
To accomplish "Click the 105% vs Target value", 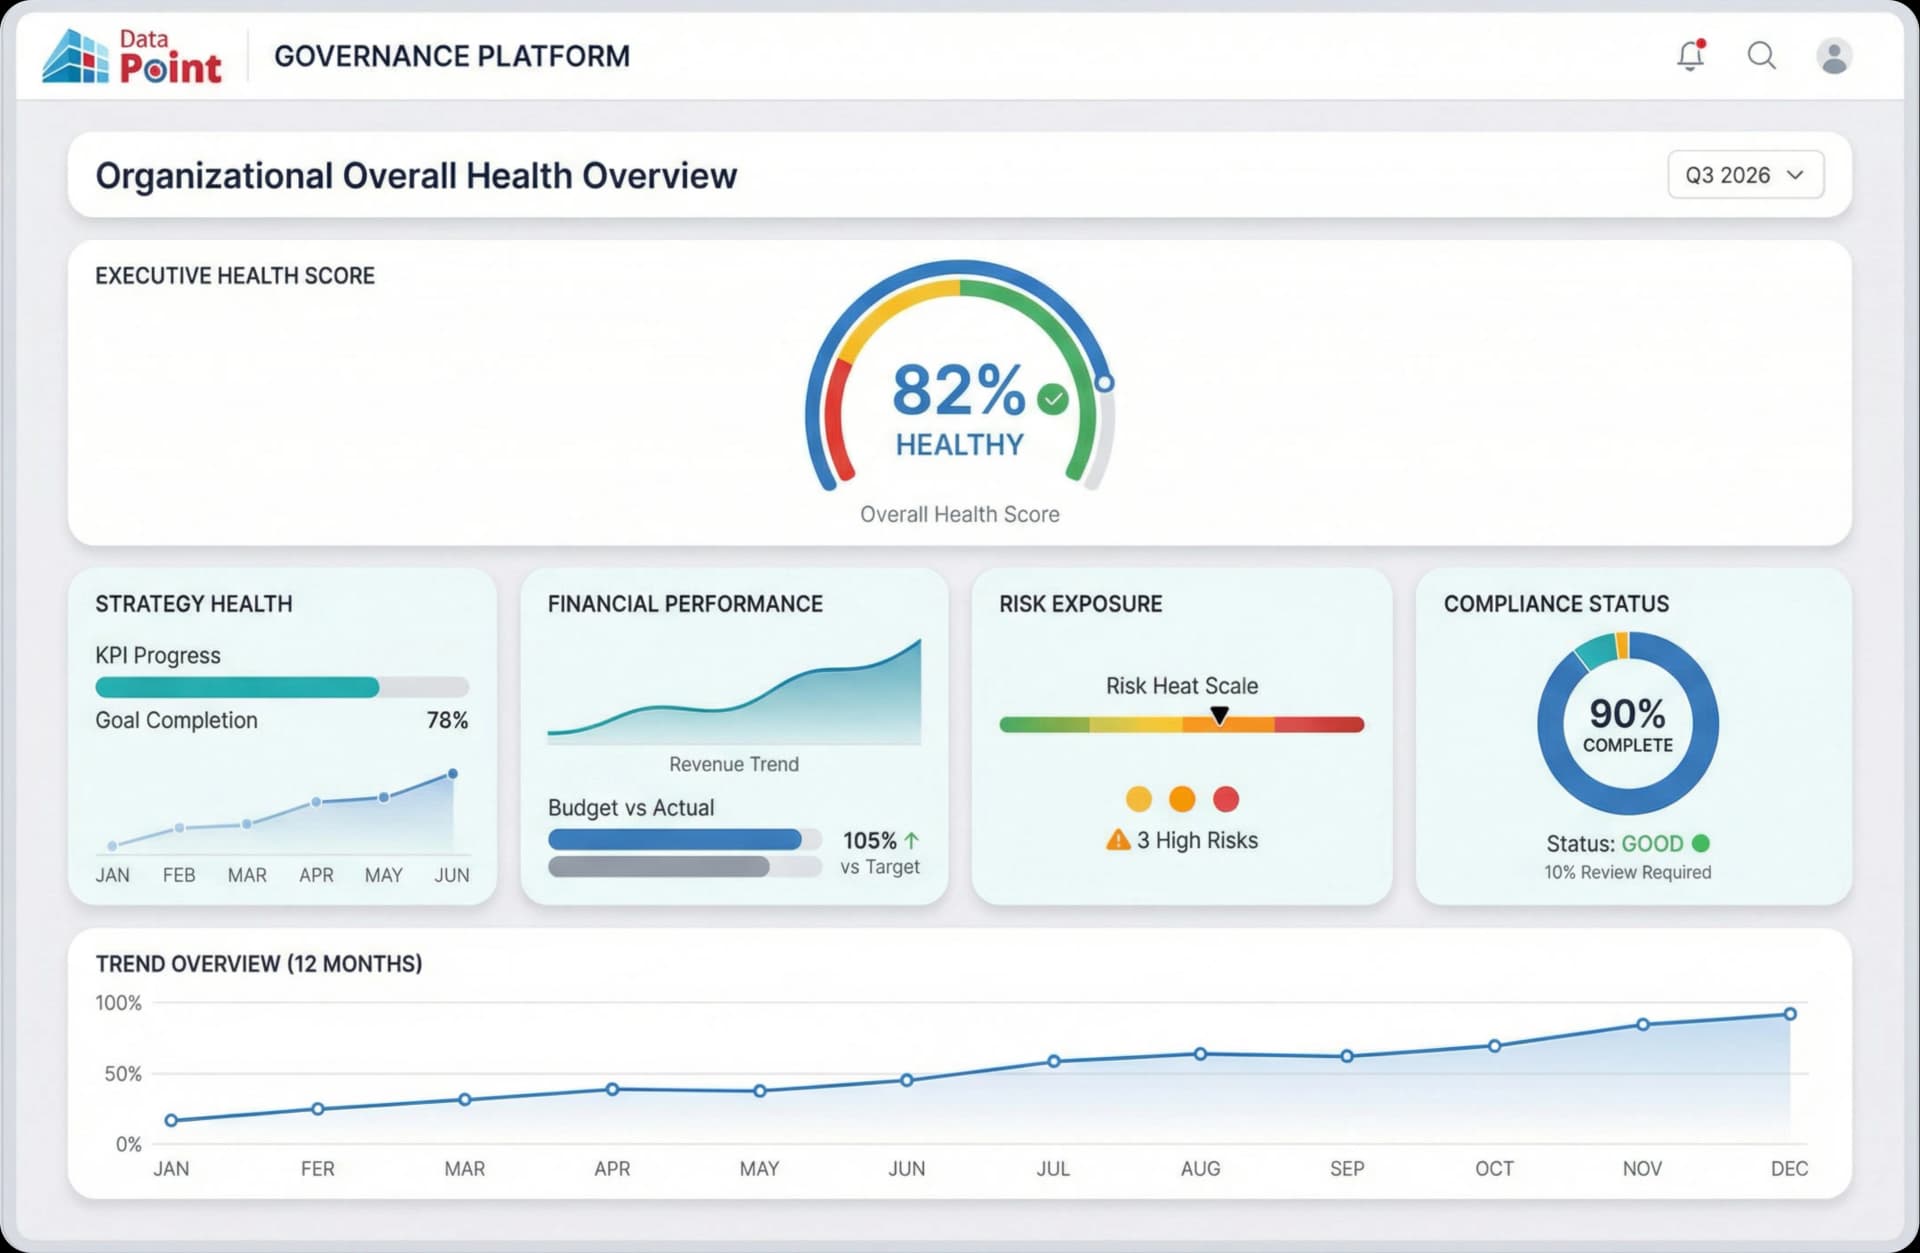I will [x=869, y=840].
